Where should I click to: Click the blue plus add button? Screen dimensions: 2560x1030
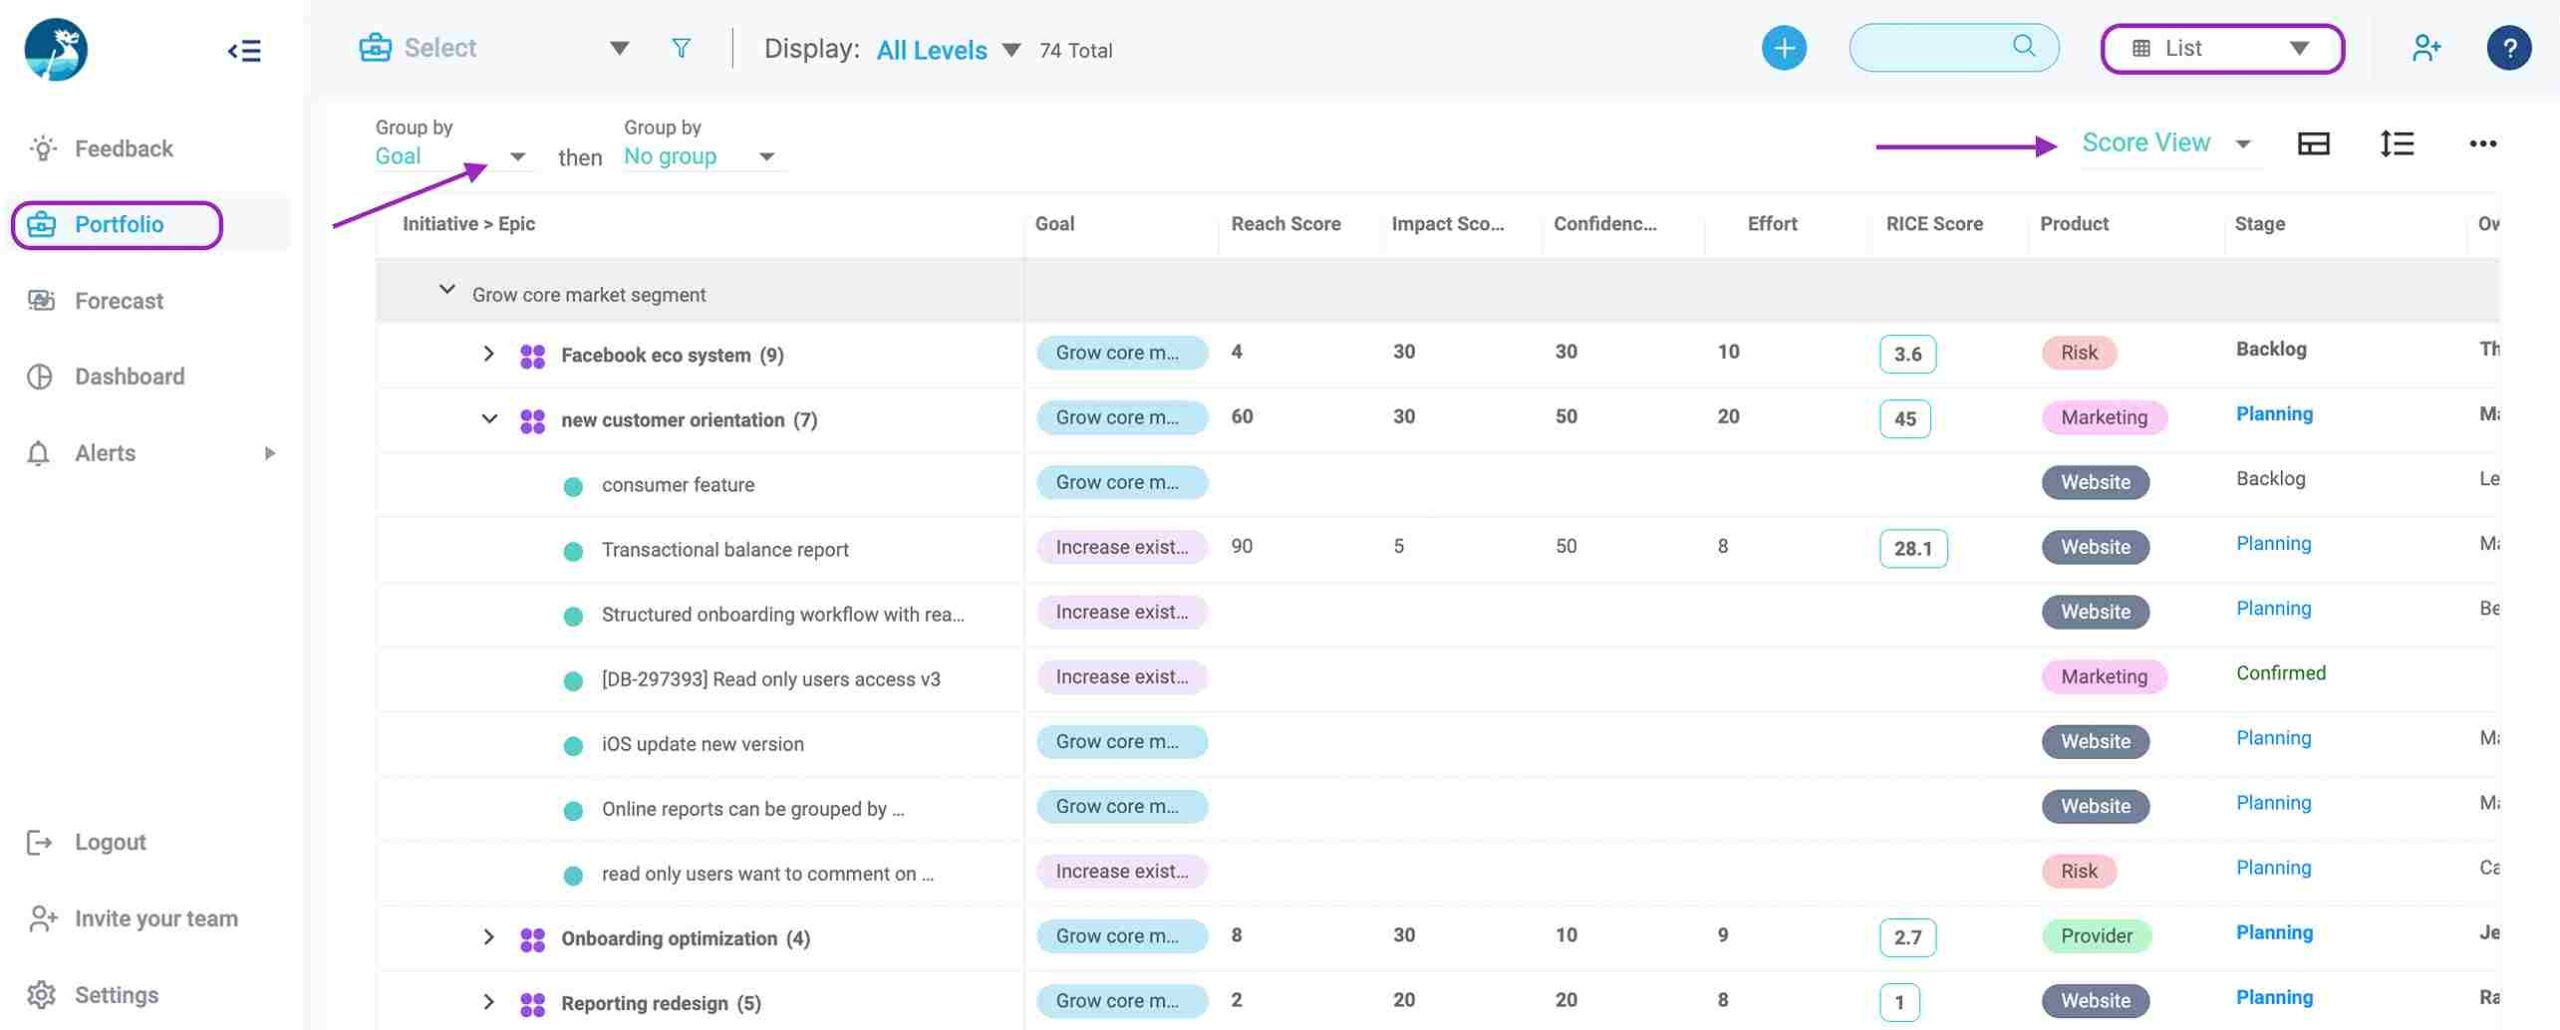(x=1784, y=48)
